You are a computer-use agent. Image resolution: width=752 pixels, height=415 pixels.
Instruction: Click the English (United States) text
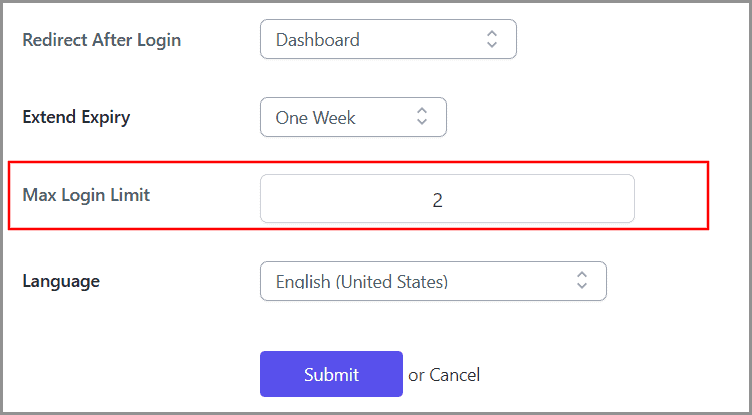click(x=362, y=282)
